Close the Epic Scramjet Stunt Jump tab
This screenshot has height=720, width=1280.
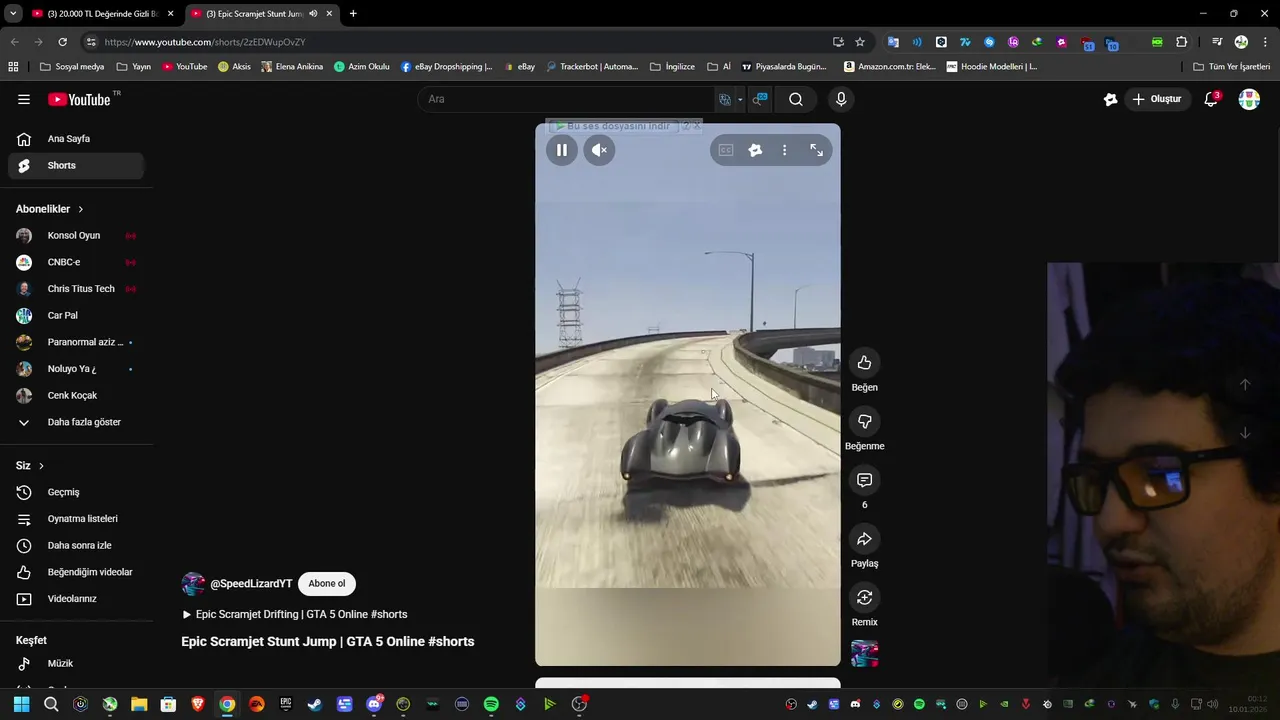(329, 14)
